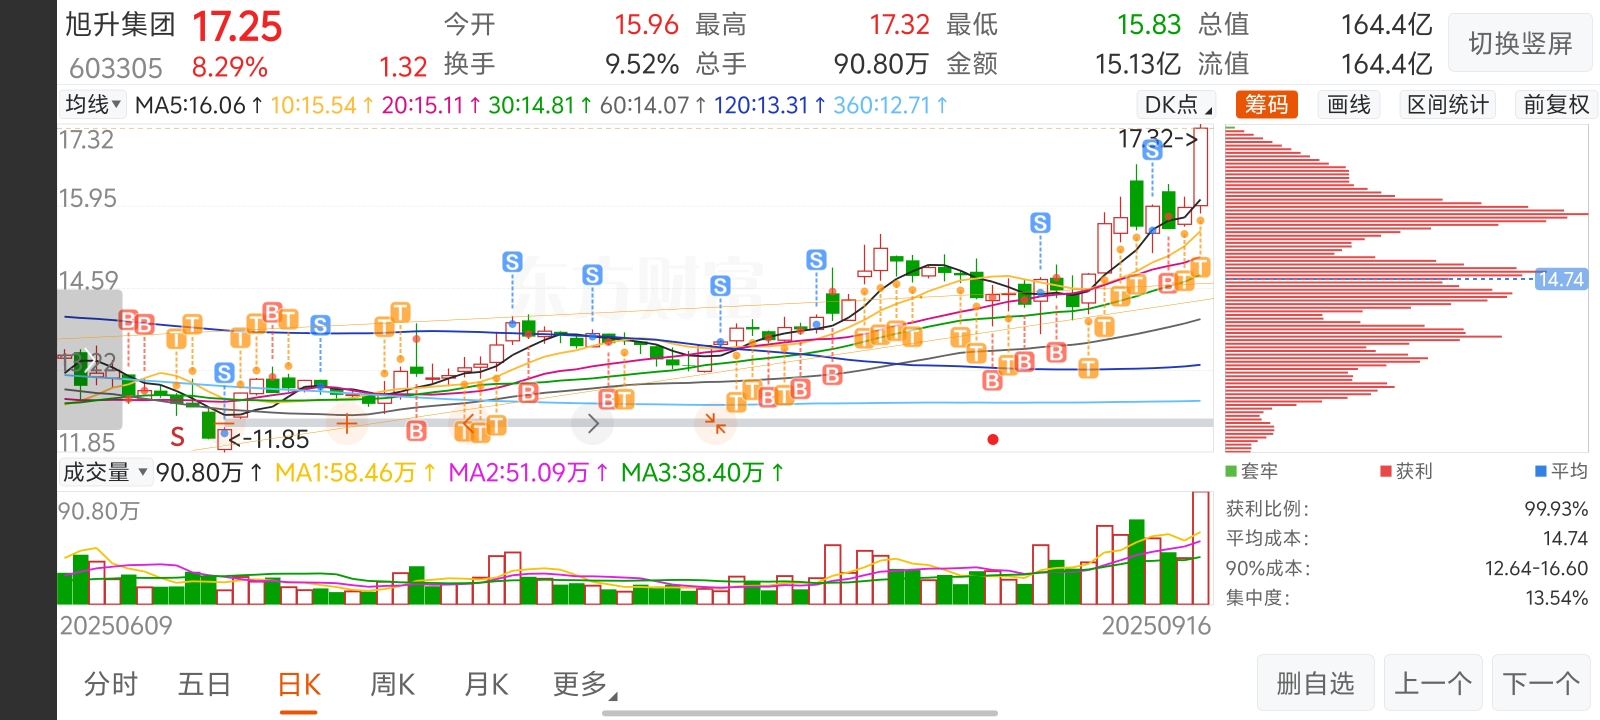Viewport: 1600px width, 720px height.
Task: Tap the red 获利 legend swatch
Action: coord(1386,471)
